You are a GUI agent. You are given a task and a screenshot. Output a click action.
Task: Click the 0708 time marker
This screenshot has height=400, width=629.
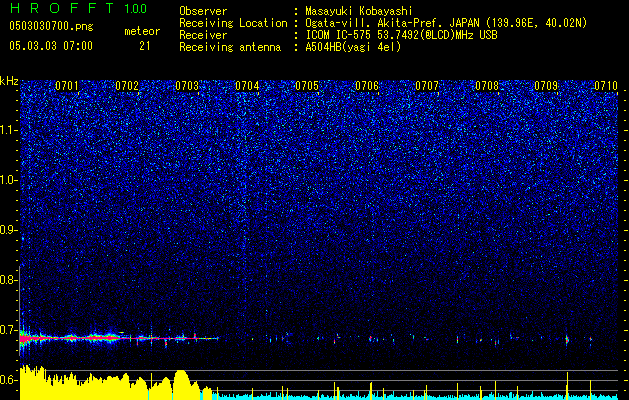(x=487, y=86)
